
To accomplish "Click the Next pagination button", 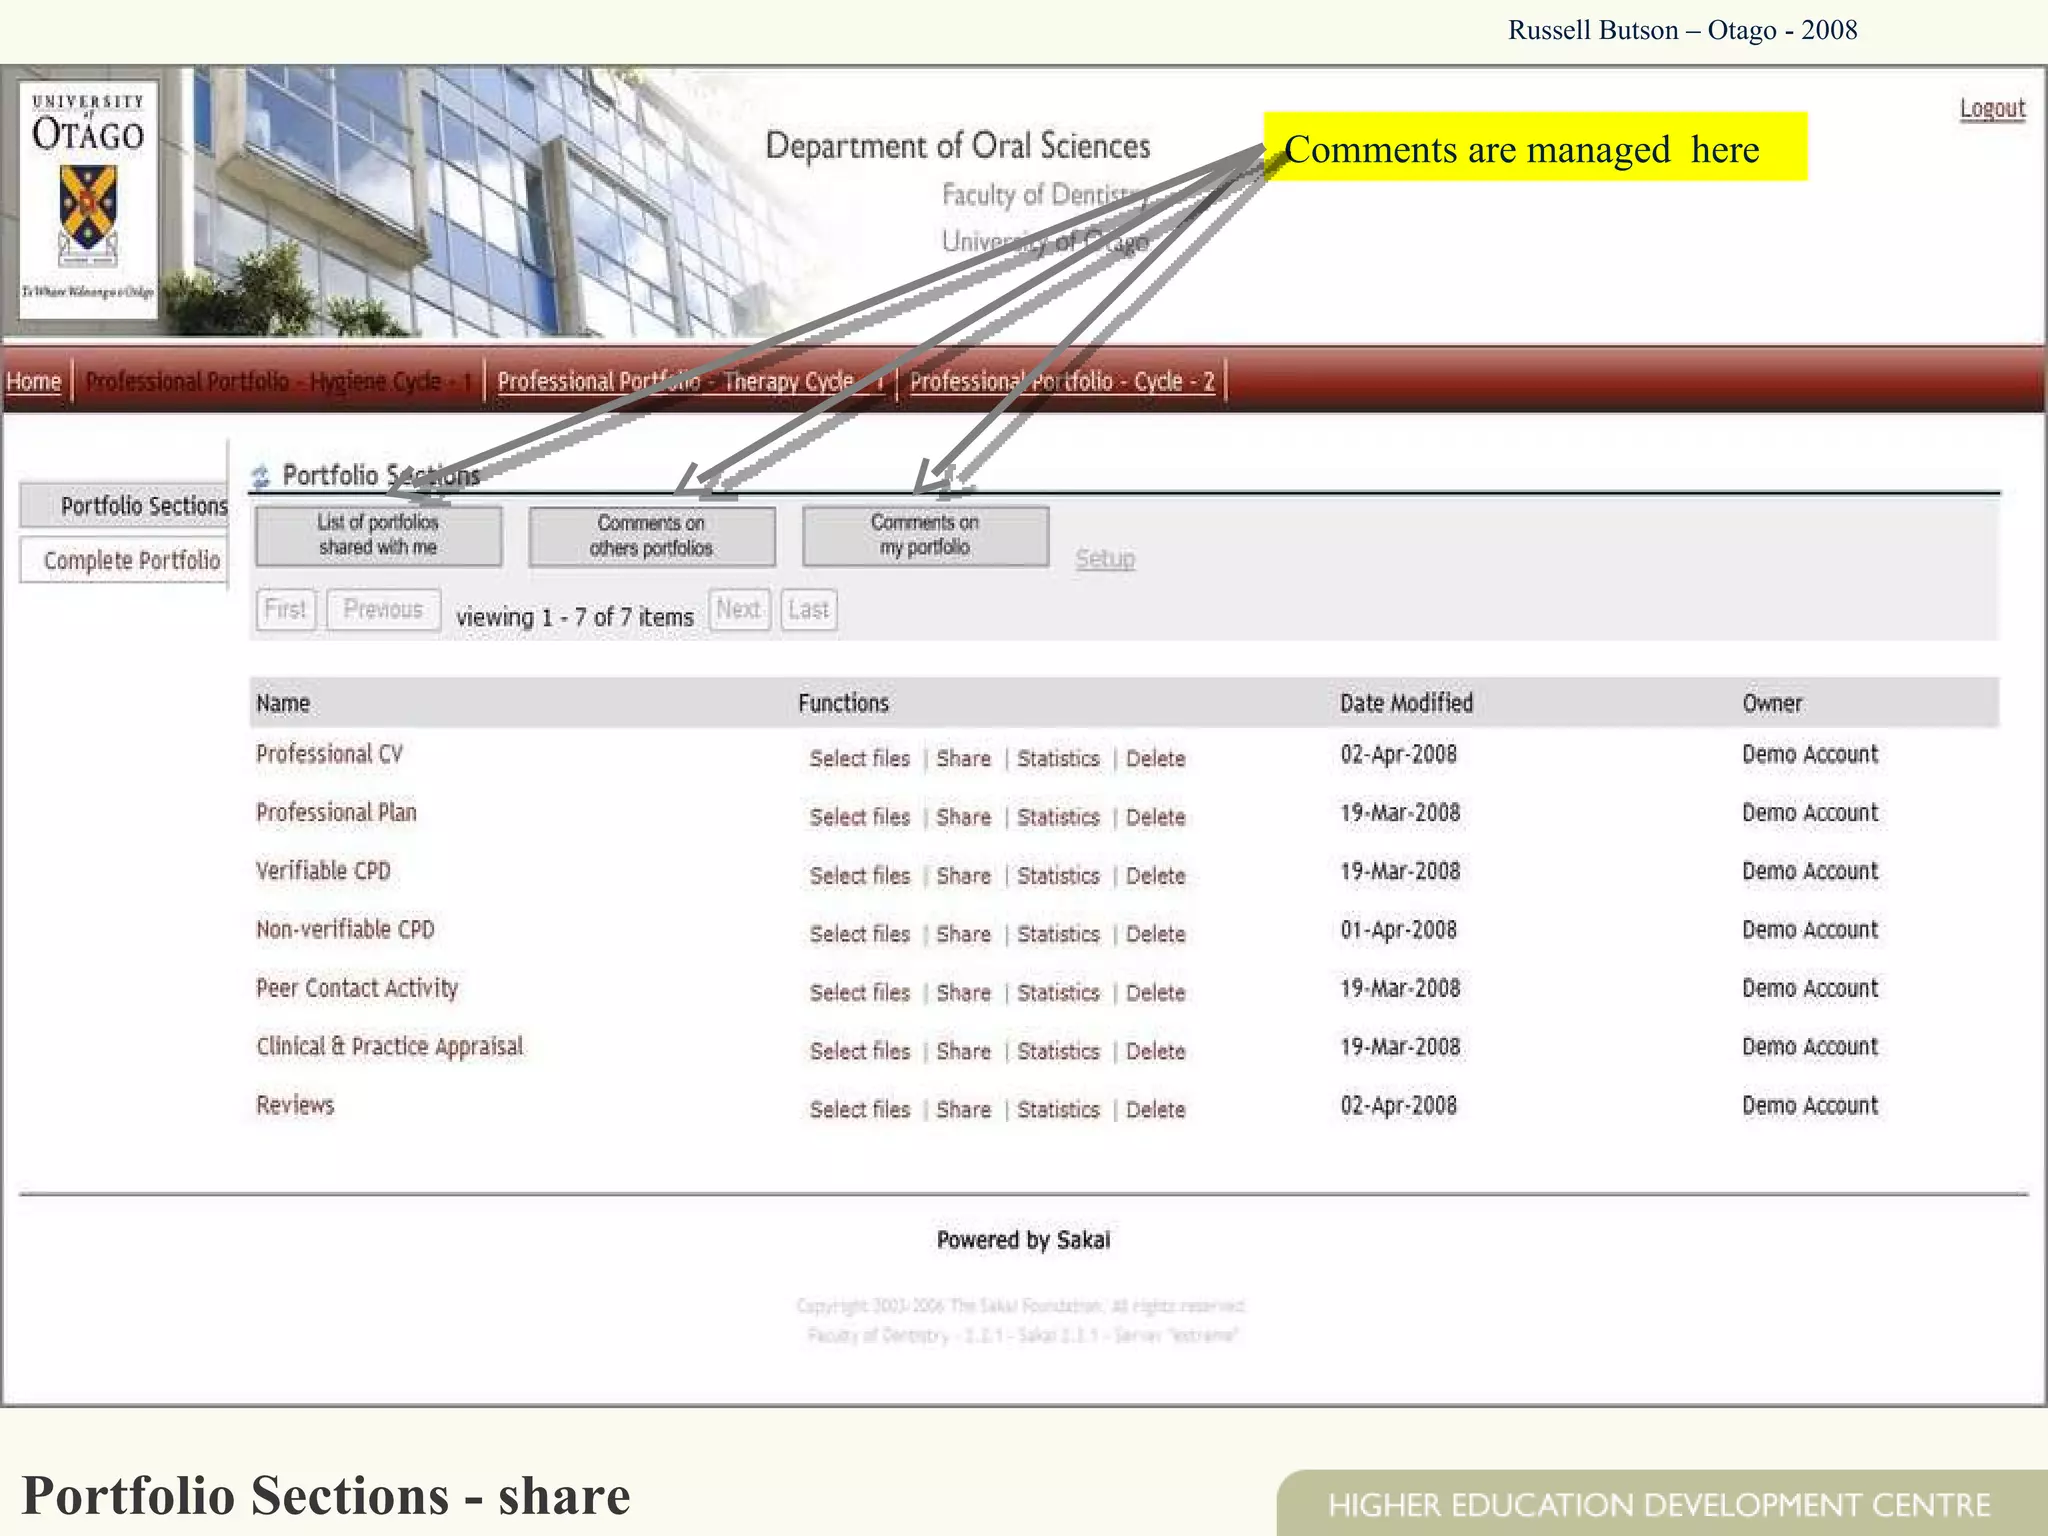I will click(x=739, y=609).
